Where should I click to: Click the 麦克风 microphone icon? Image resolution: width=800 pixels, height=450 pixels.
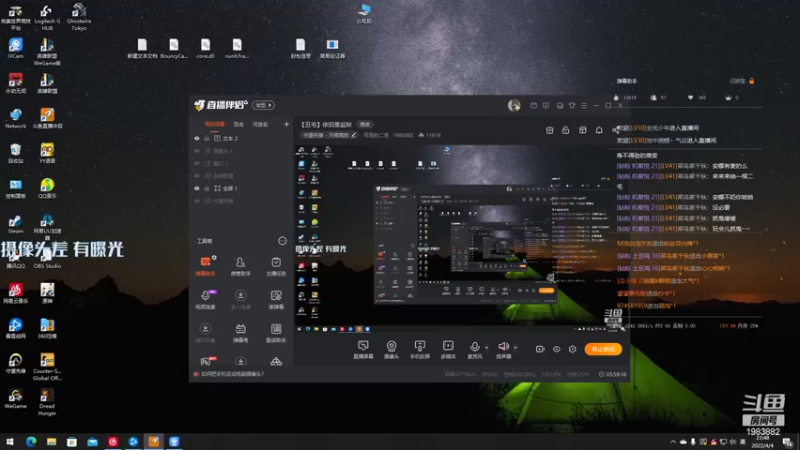(x=474, y=347)
